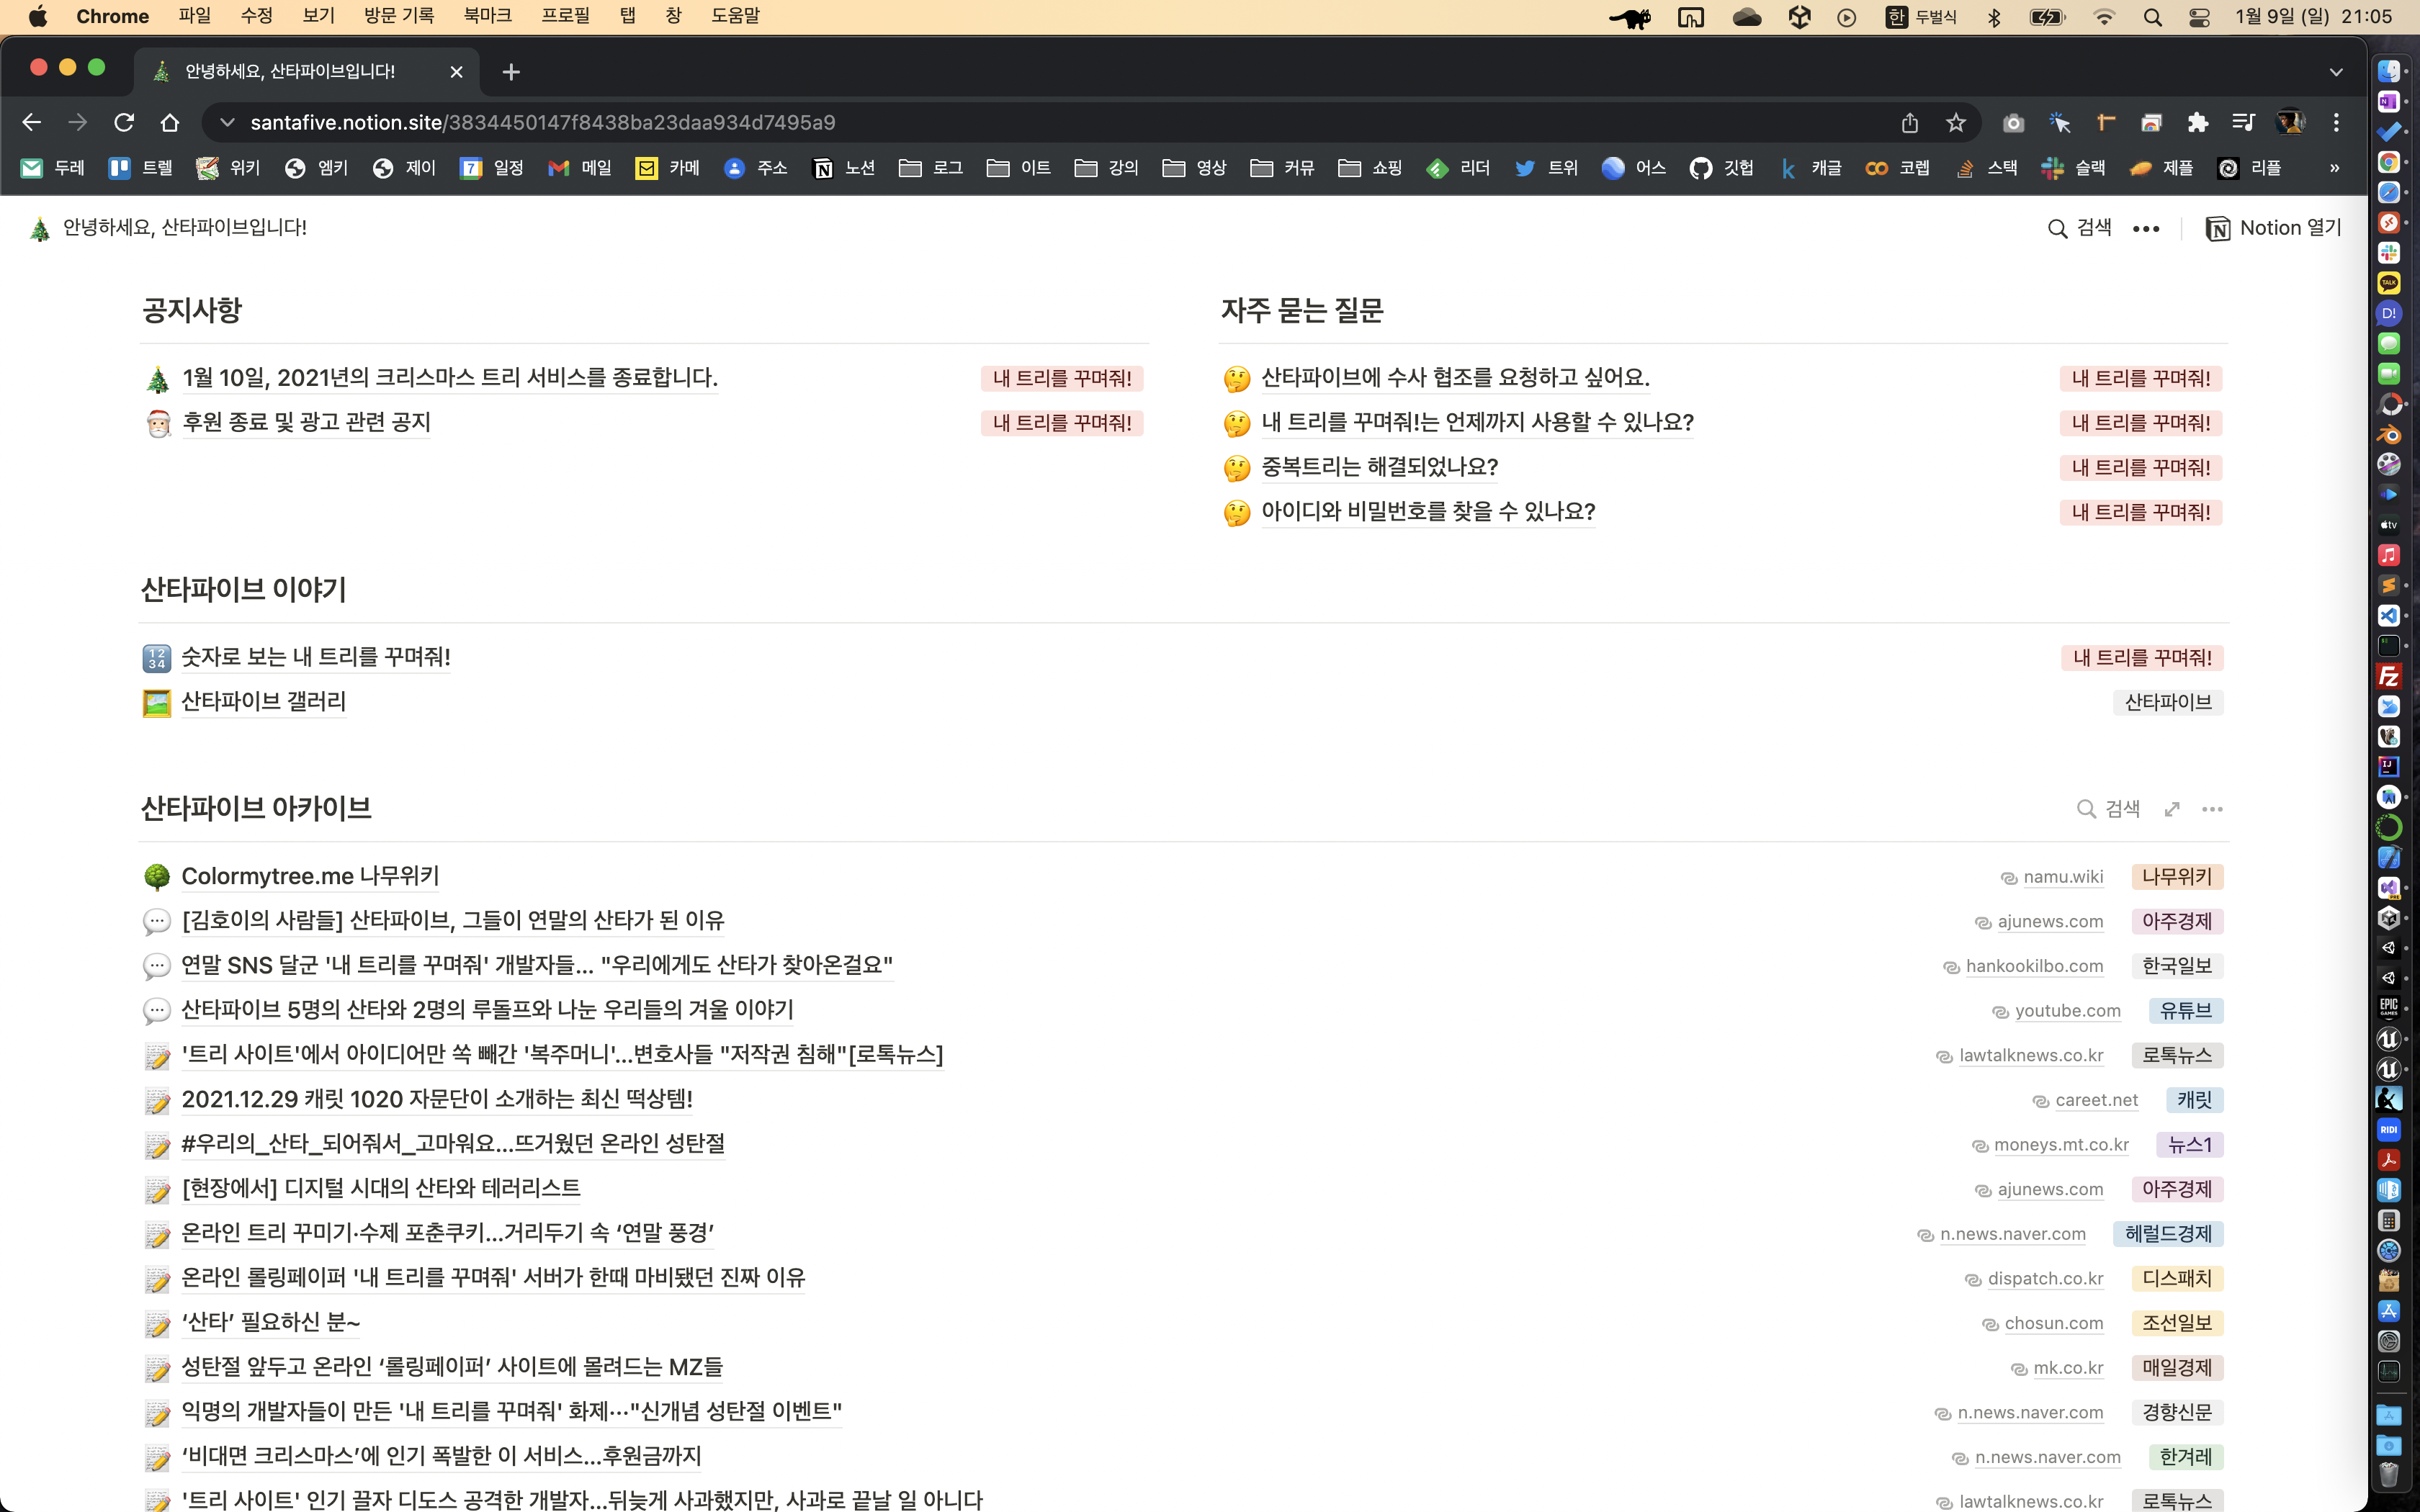2420x1512 pixels.
Task: Open a new browser tab
Action: click(511, 72)
